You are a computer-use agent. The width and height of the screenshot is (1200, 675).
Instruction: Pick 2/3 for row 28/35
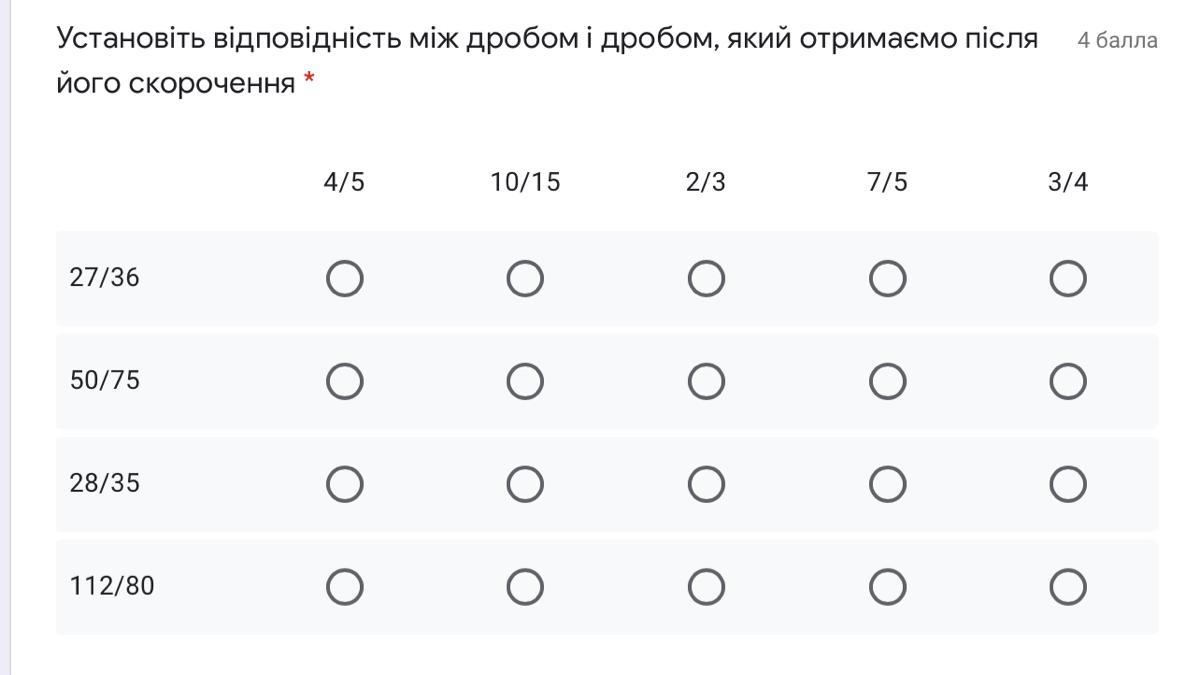coord(706,485)
